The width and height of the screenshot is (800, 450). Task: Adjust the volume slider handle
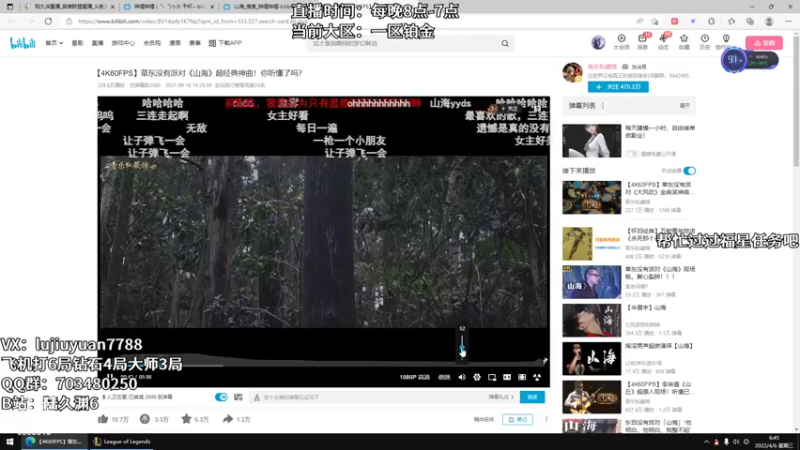click(462, 349)
